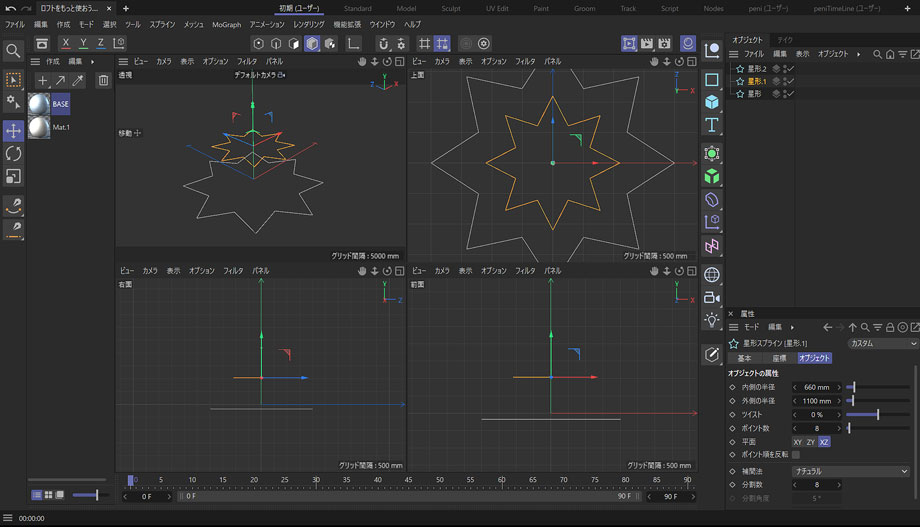The height and width of the screenshot is (527, 920).
Task: Open the MoGraph menu
Action: [226, 24]
